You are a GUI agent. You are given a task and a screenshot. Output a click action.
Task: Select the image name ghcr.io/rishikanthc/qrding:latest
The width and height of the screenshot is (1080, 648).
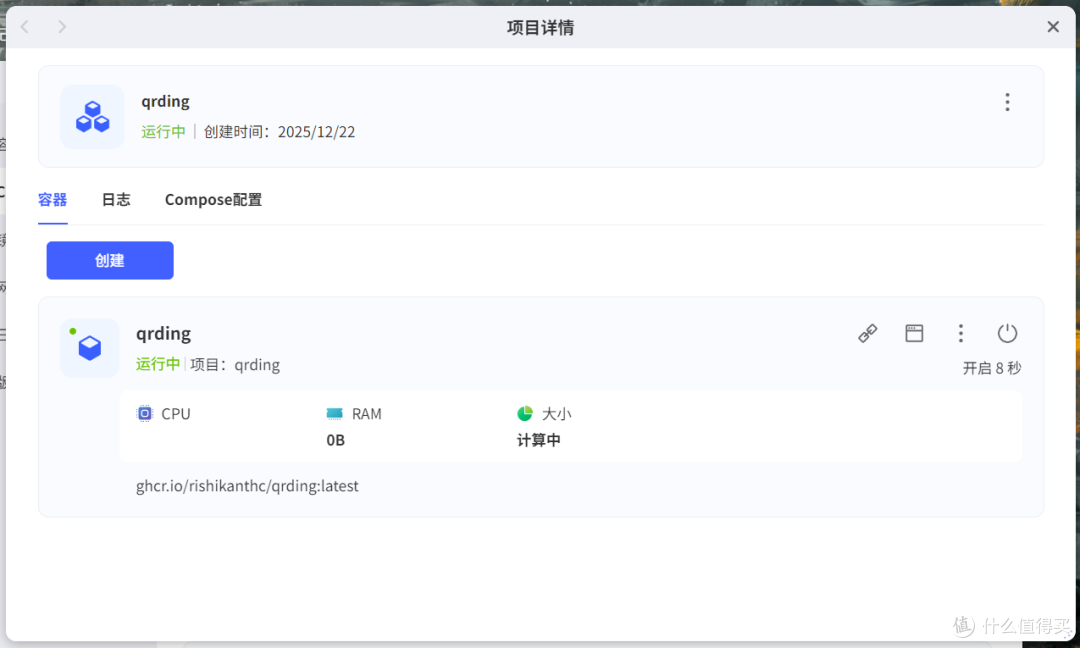click(247, 486)
